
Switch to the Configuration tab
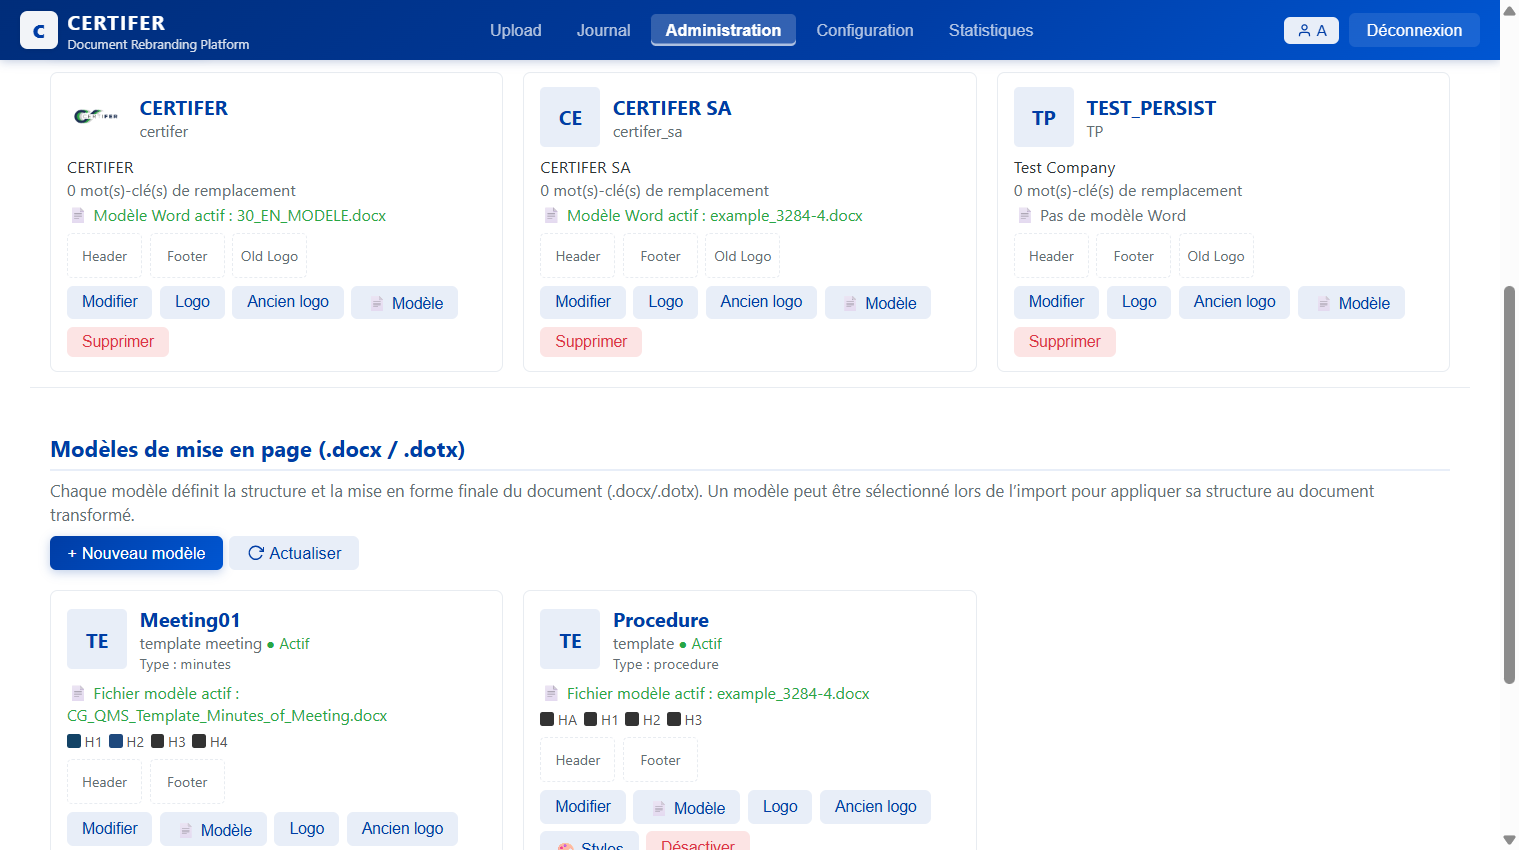click(864, 30)
